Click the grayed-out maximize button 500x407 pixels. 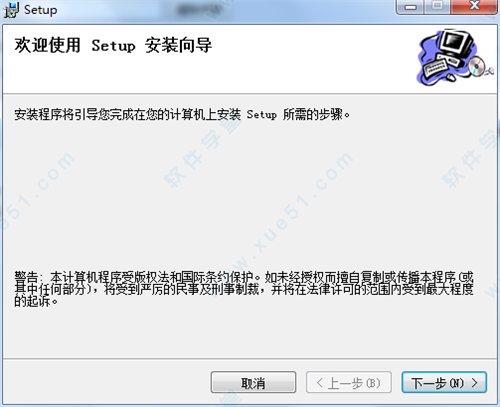tap(437, 7)
